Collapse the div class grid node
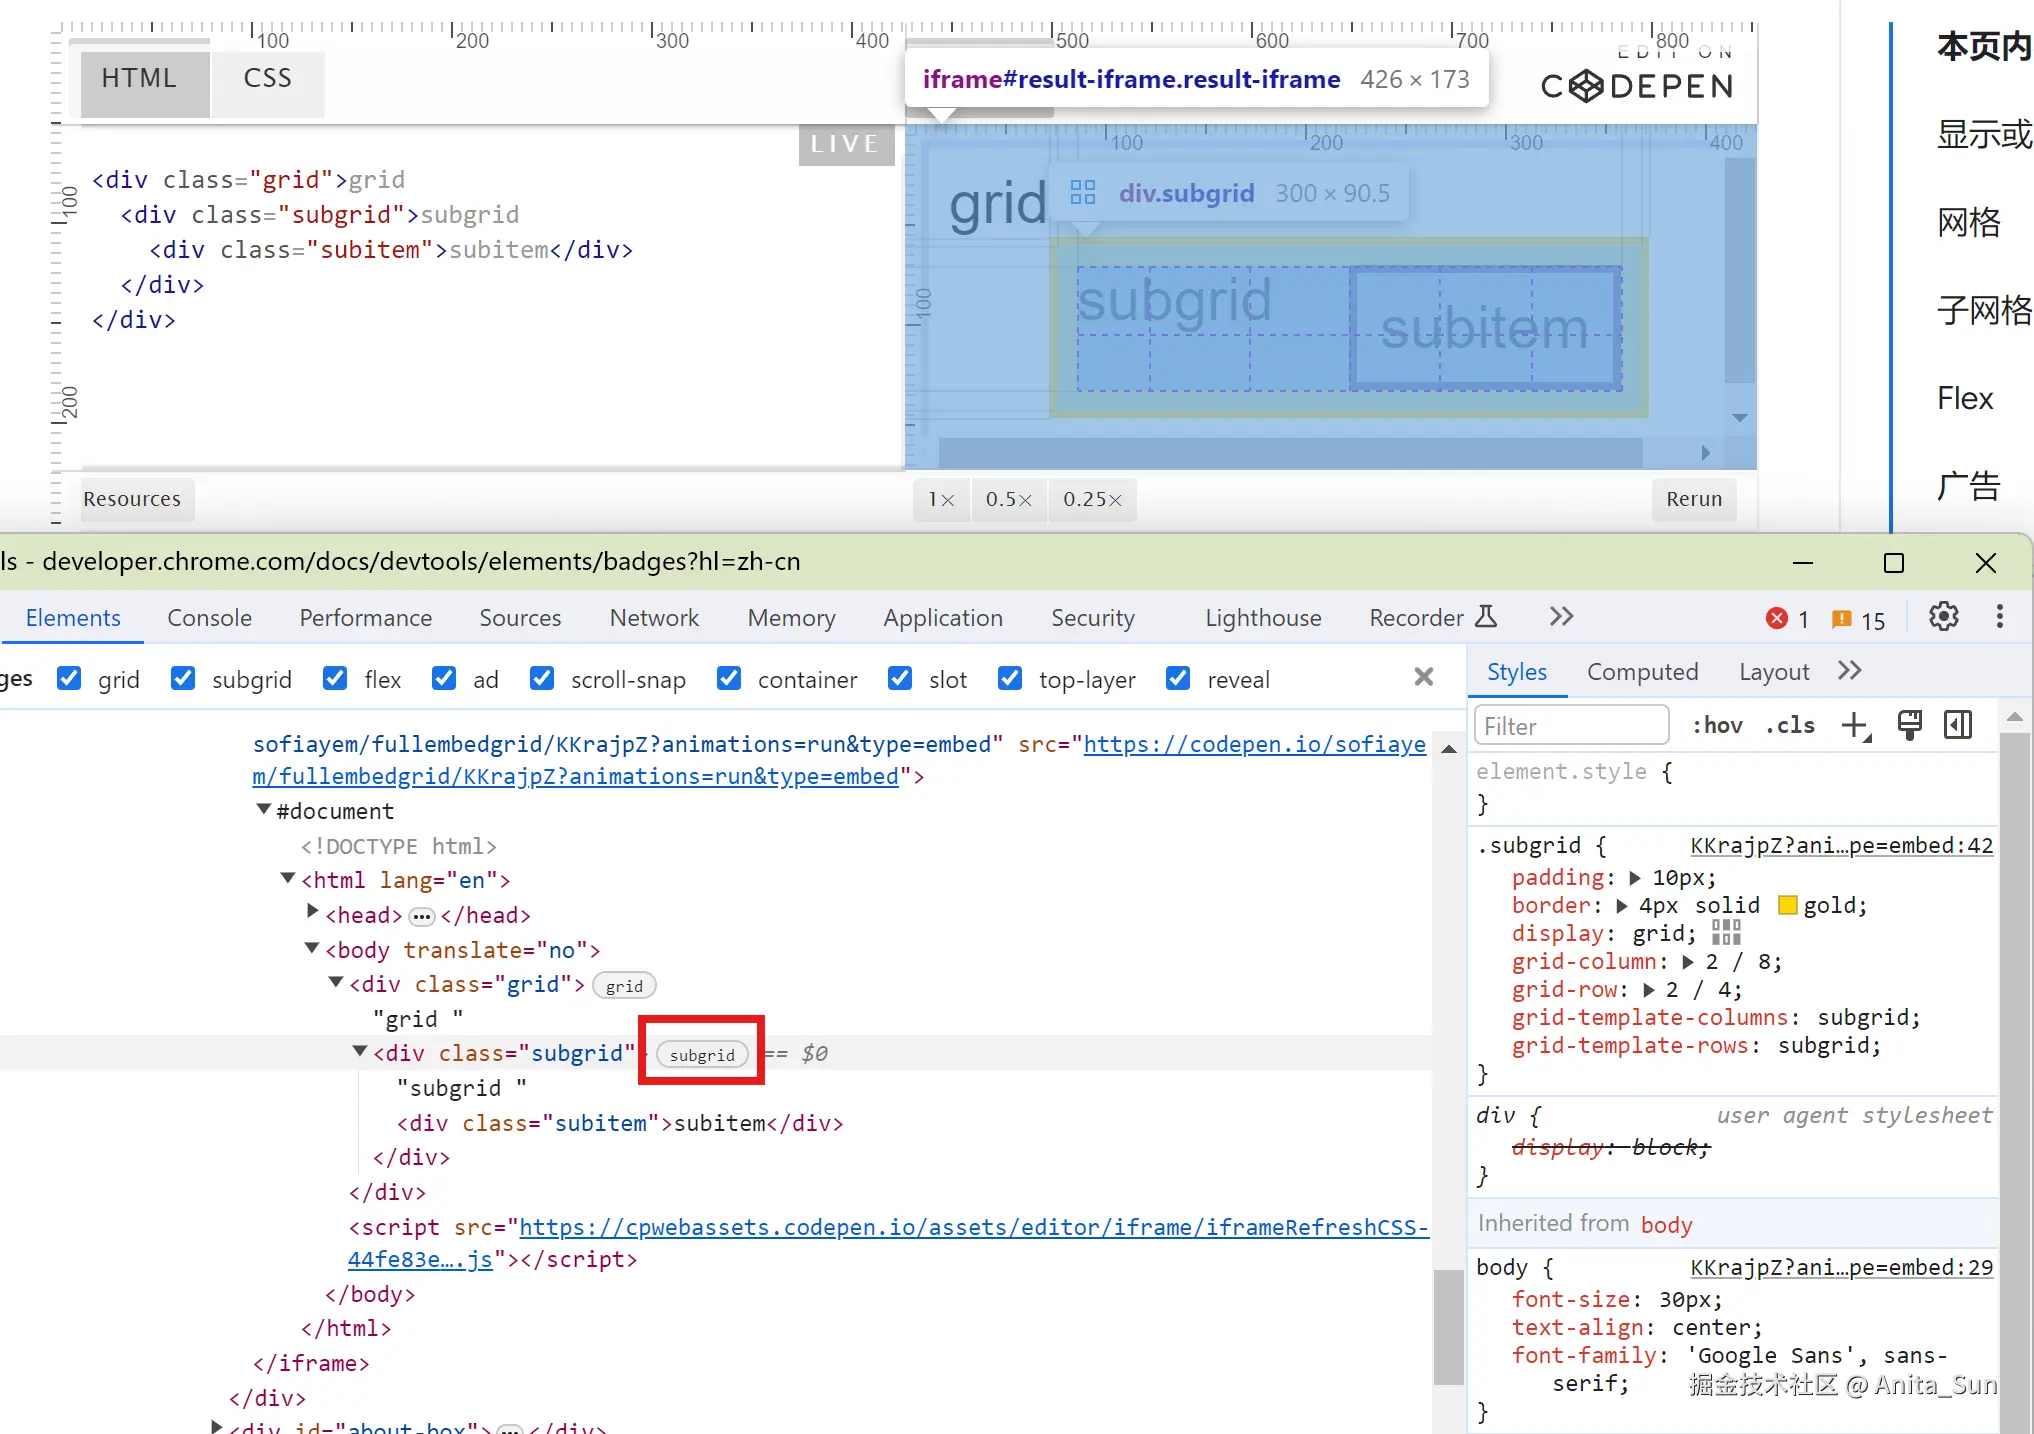This screenshot has height=1434, width=2034. pyautogui.click(x=336, y=982)
